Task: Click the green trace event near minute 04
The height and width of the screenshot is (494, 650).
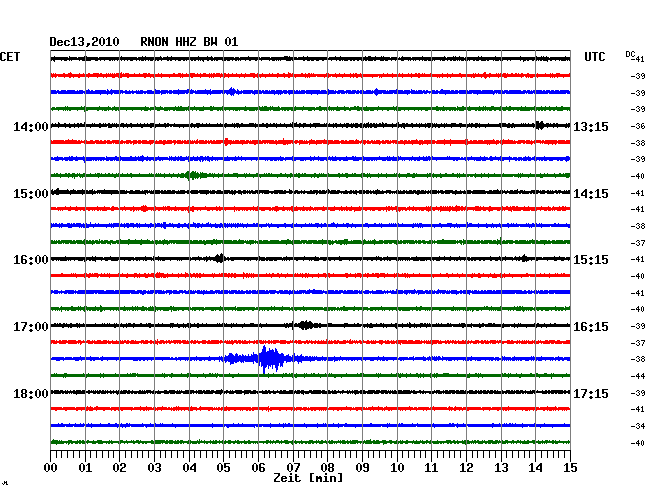Action: (x=194, y=175)
